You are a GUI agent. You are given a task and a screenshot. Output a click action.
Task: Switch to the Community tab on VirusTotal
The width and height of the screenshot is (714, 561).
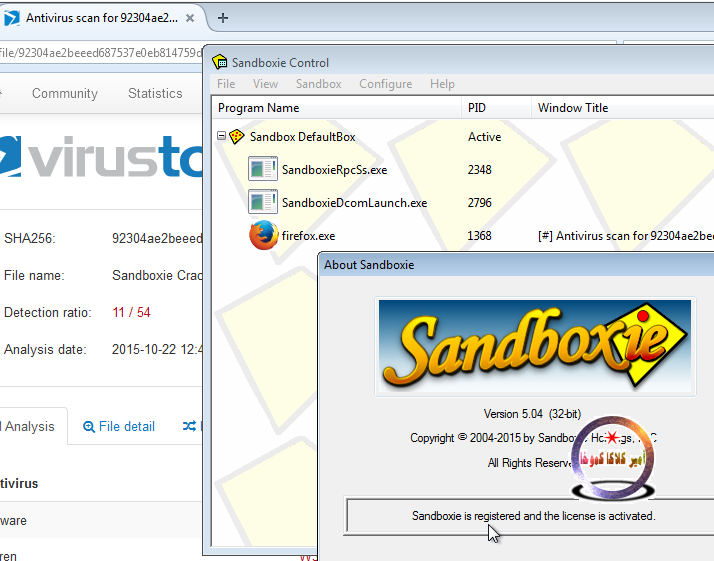pos(65,93)
